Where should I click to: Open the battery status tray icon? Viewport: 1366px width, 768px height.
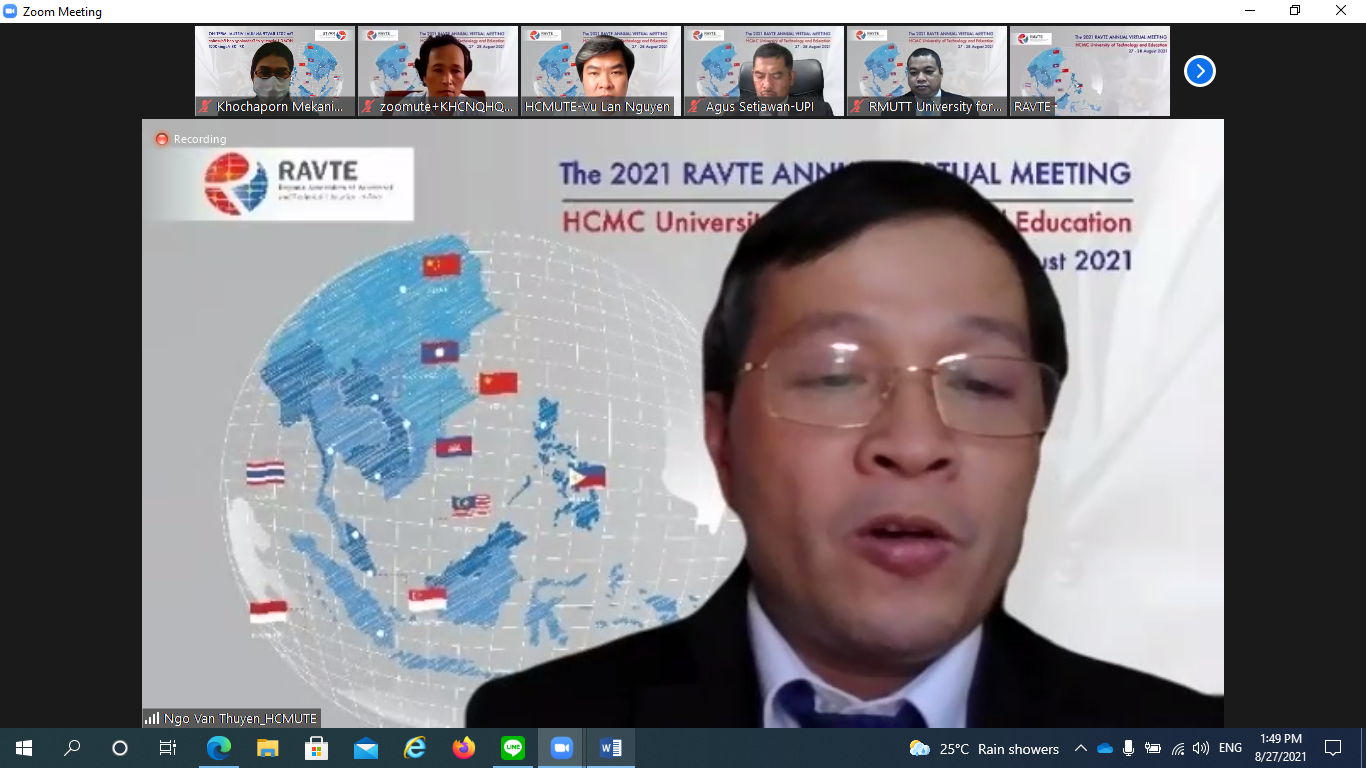coord(1153,748)
